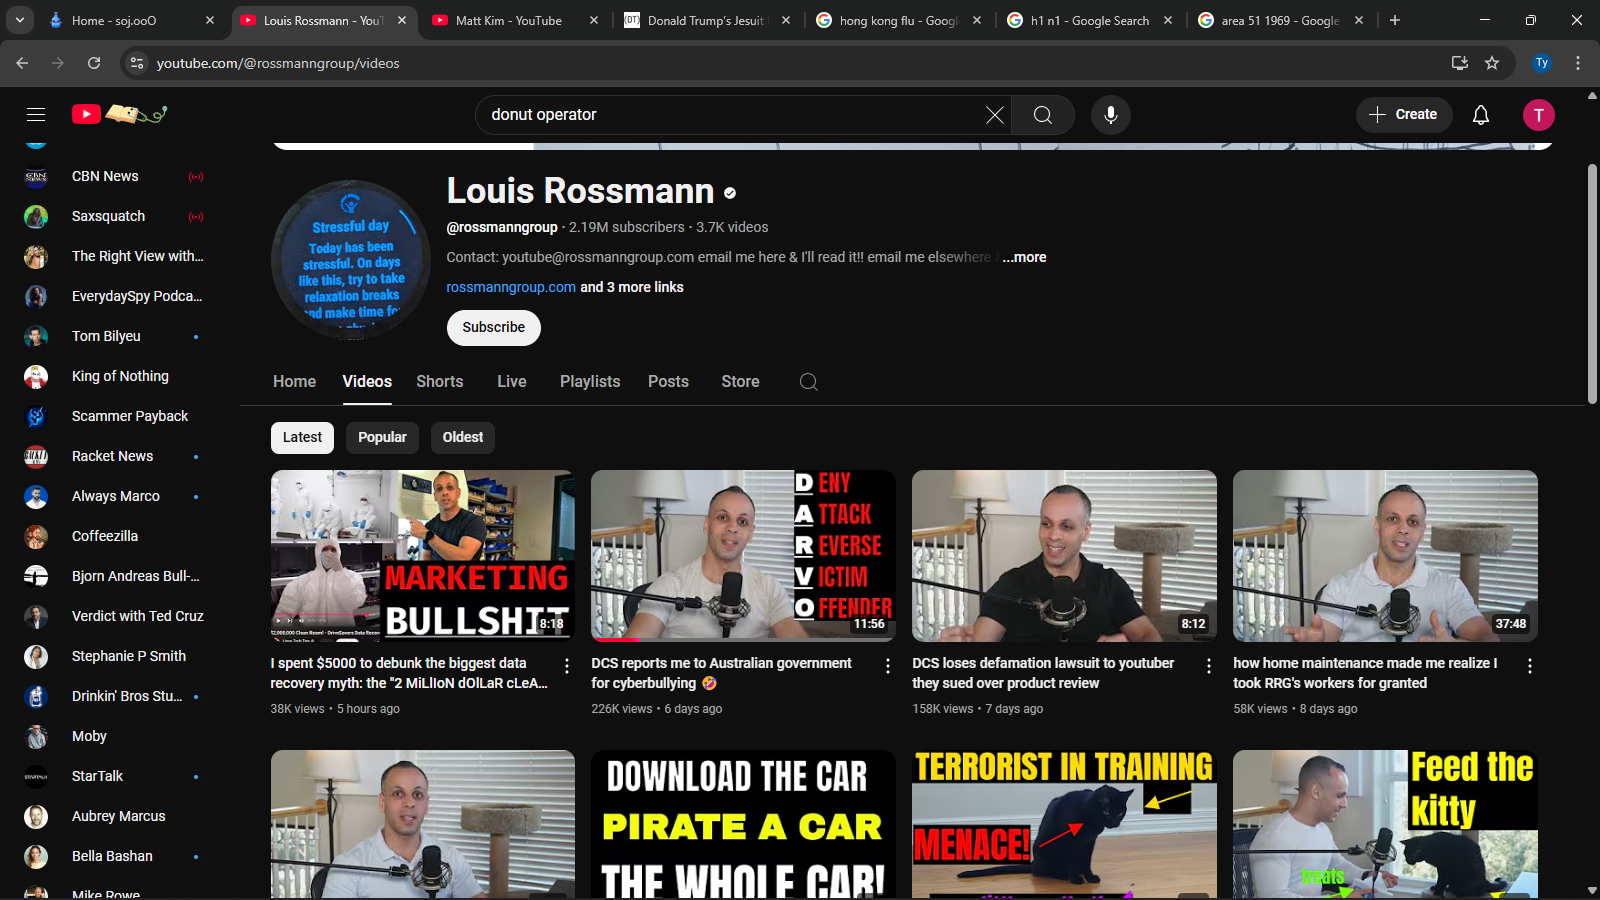The height and width of the screenshot is (900, 1600).
Task: Click the Create button
Action: click(1403, 115)
